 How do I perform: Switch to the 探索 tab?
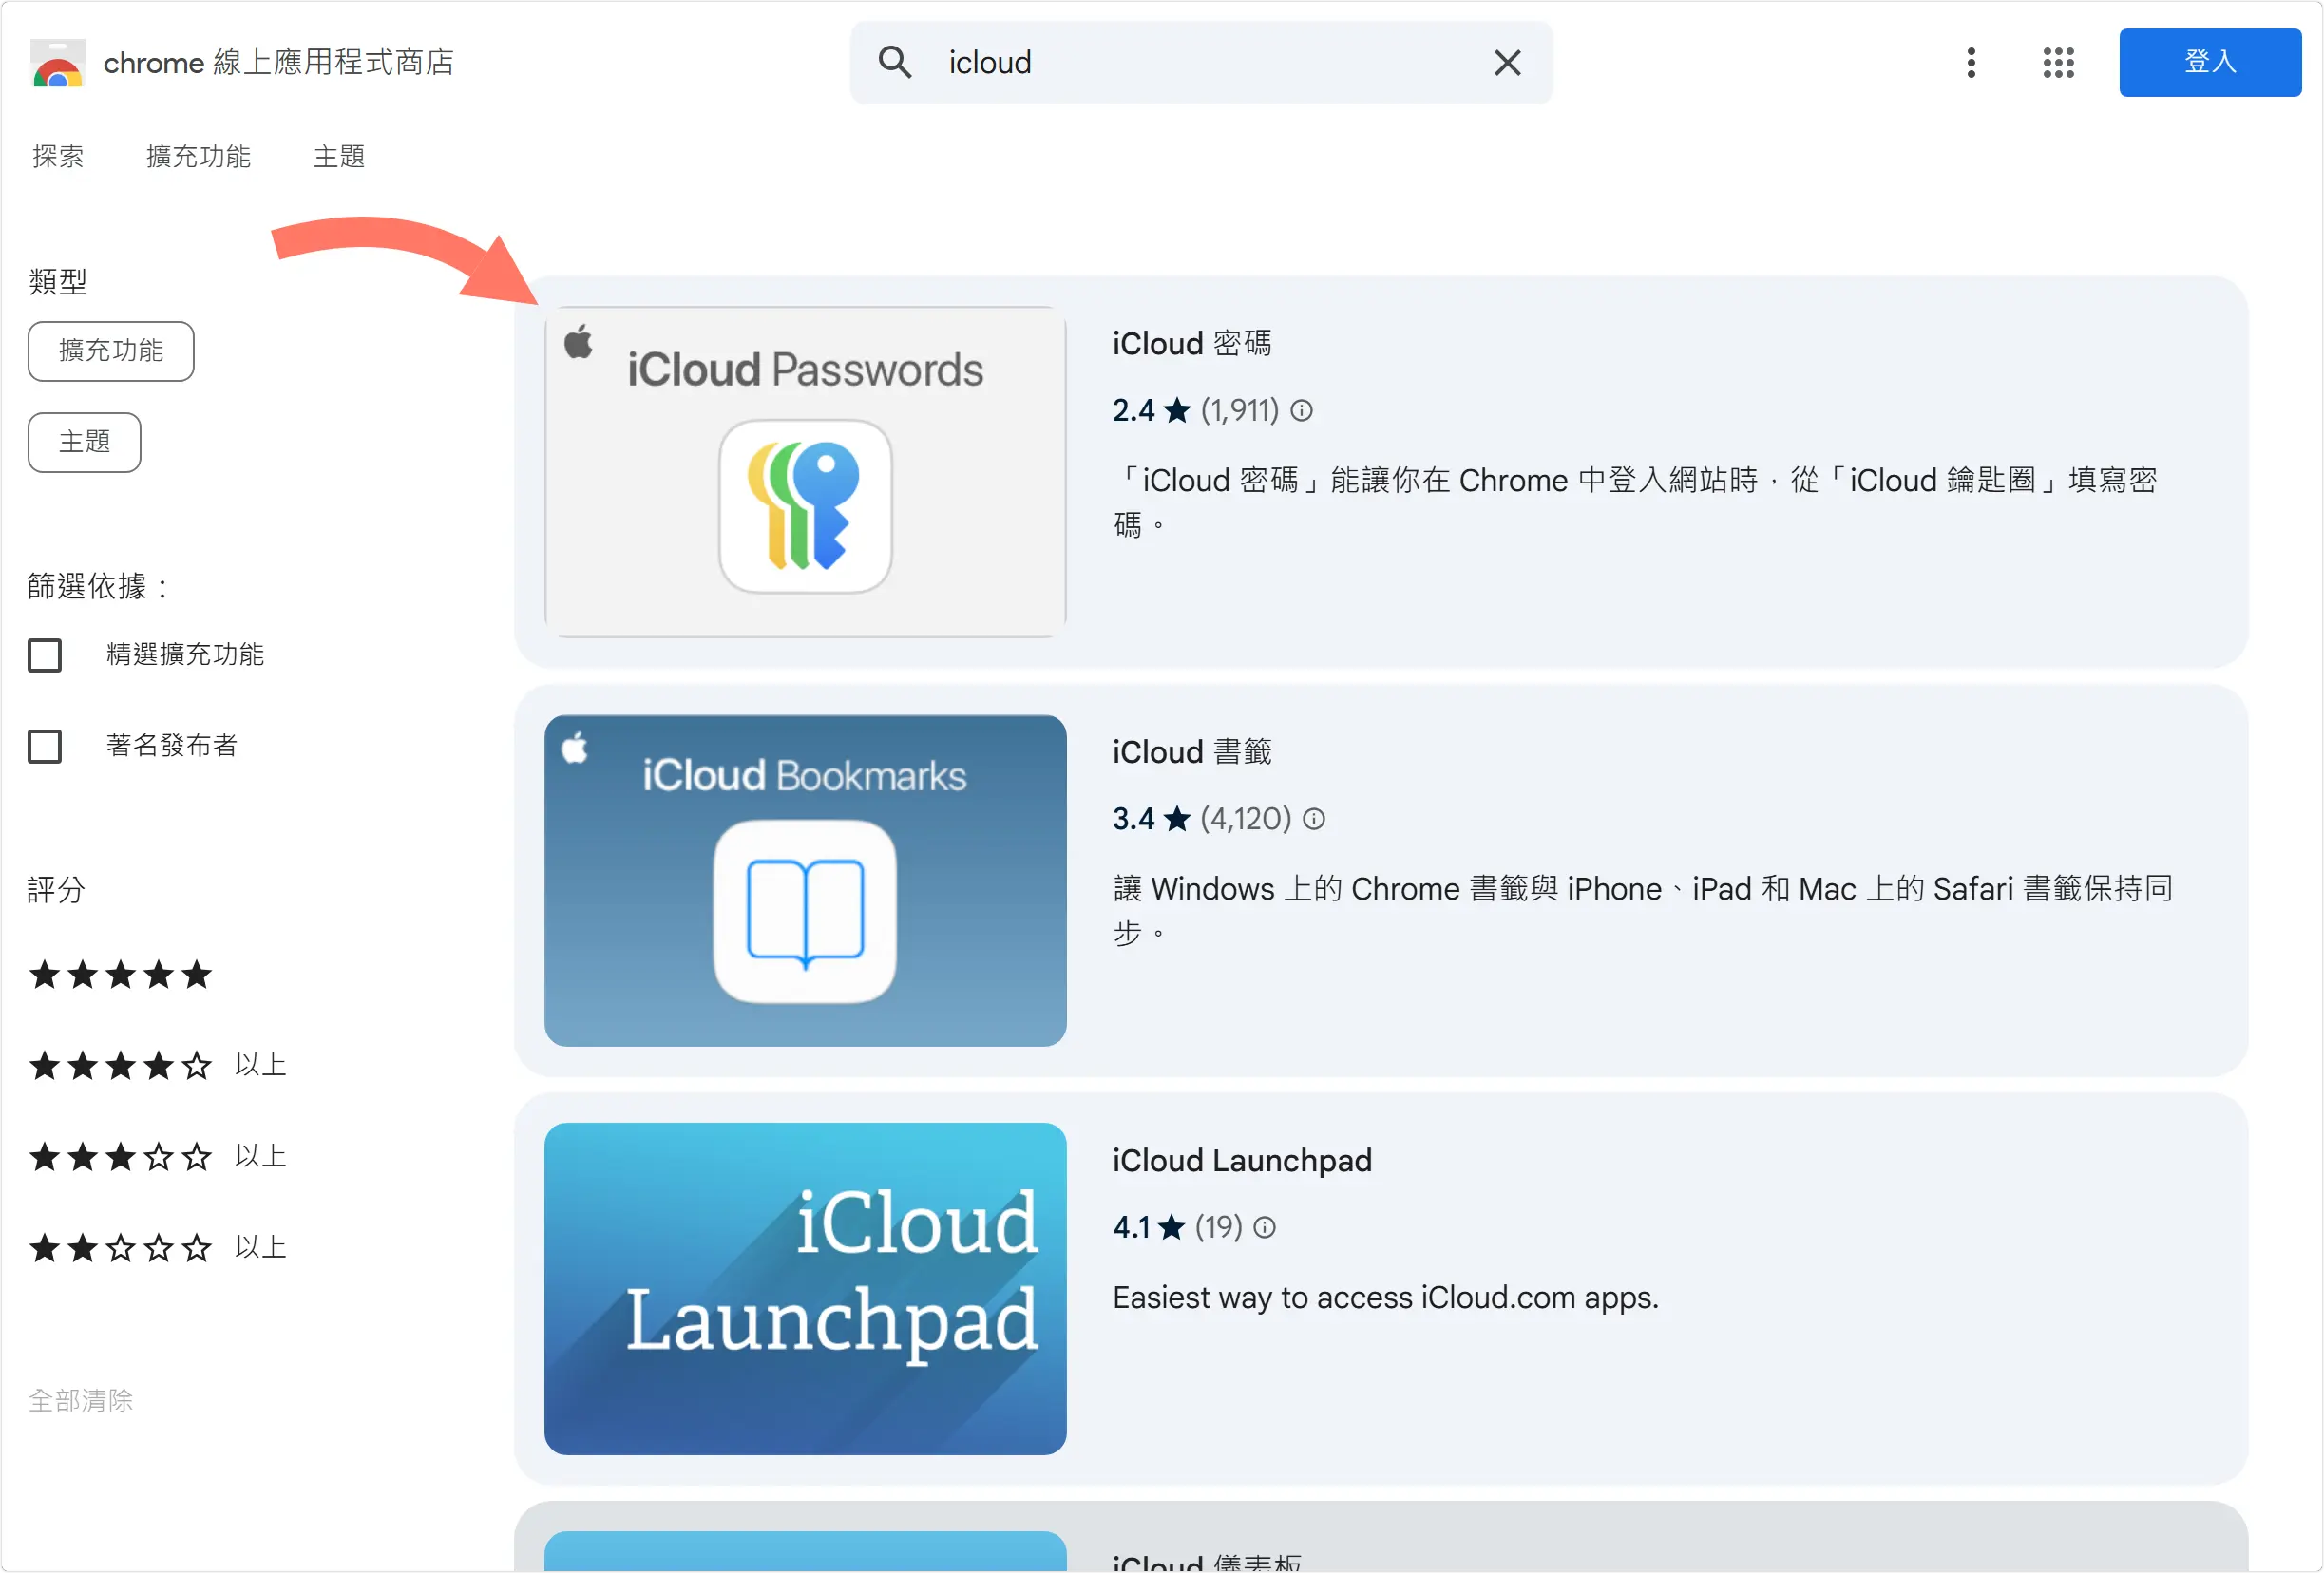coord(58,156)
